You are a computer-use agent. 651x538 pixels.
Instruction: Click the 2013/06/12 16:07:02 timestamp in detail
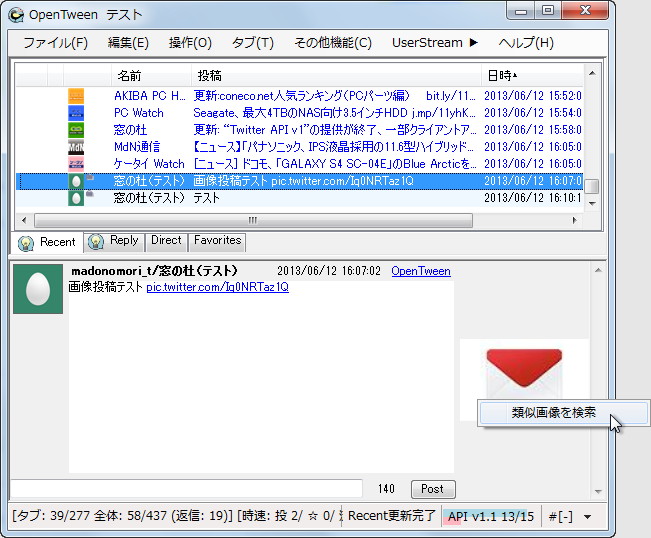point(329,271)
